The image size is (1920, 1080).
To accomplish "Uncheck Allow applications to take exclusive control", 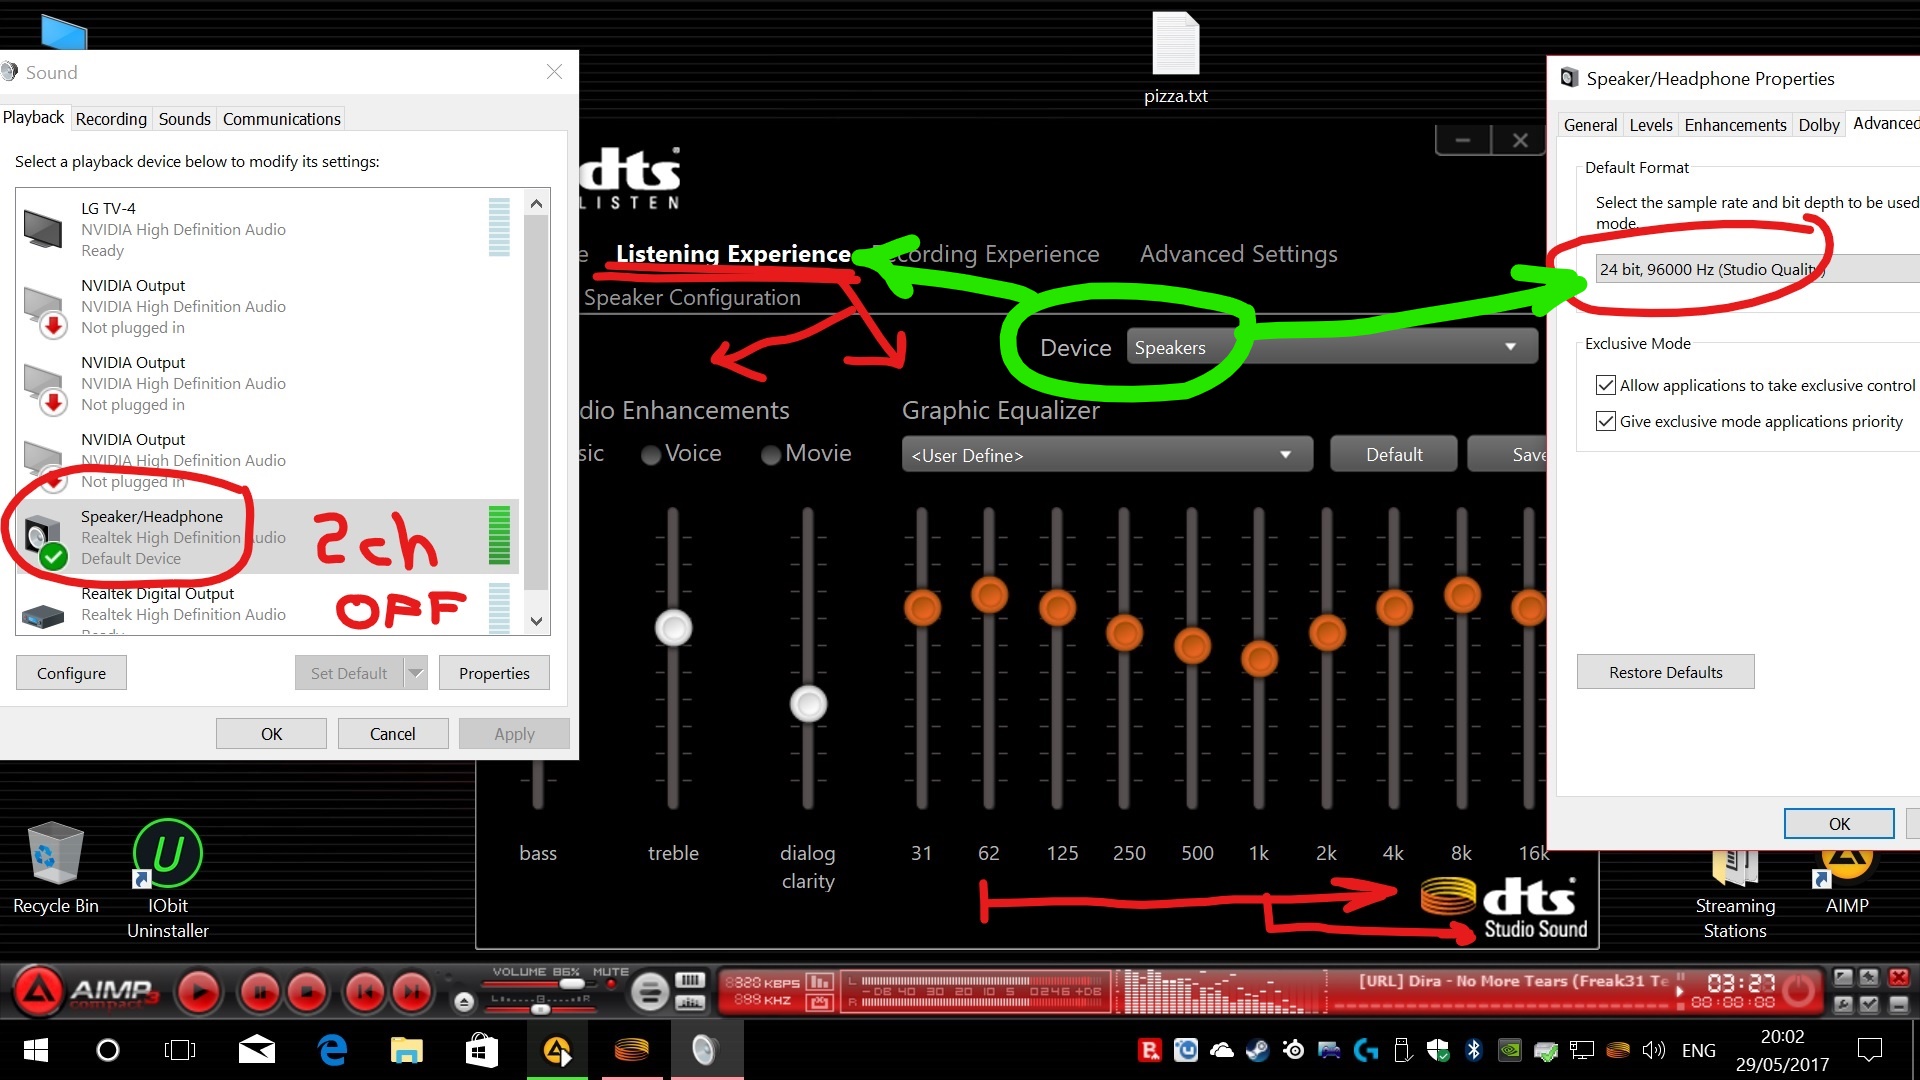I will [1606, 385].
